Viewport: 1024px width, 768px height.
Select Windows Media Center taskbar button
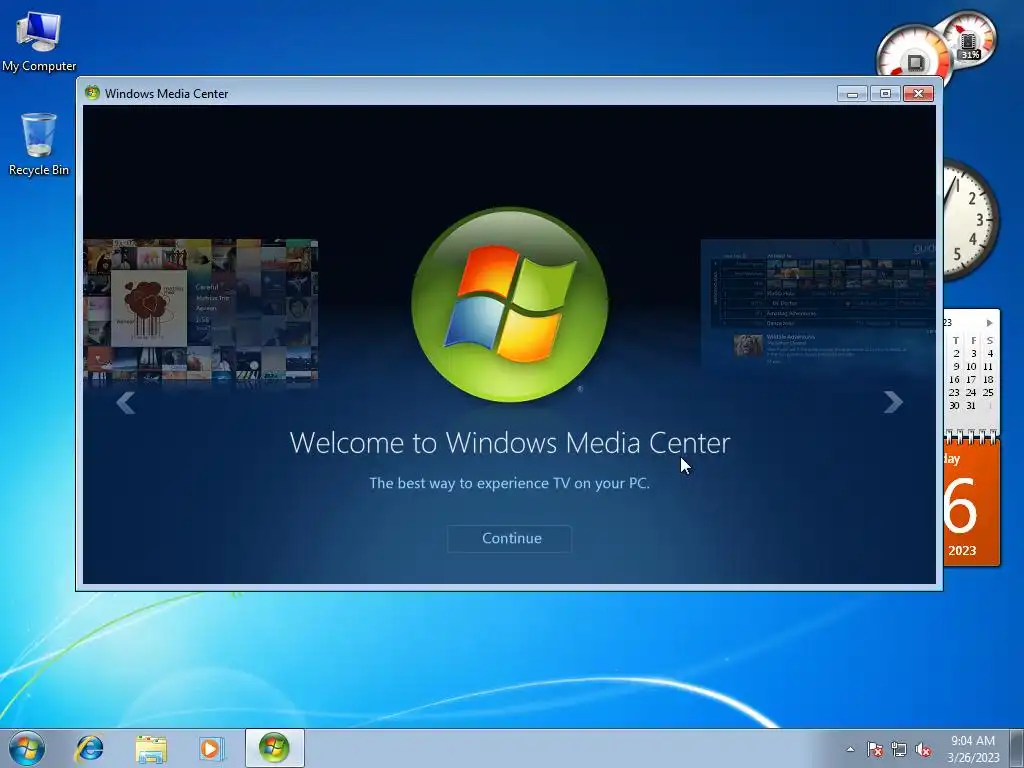[x=274, y=748]
